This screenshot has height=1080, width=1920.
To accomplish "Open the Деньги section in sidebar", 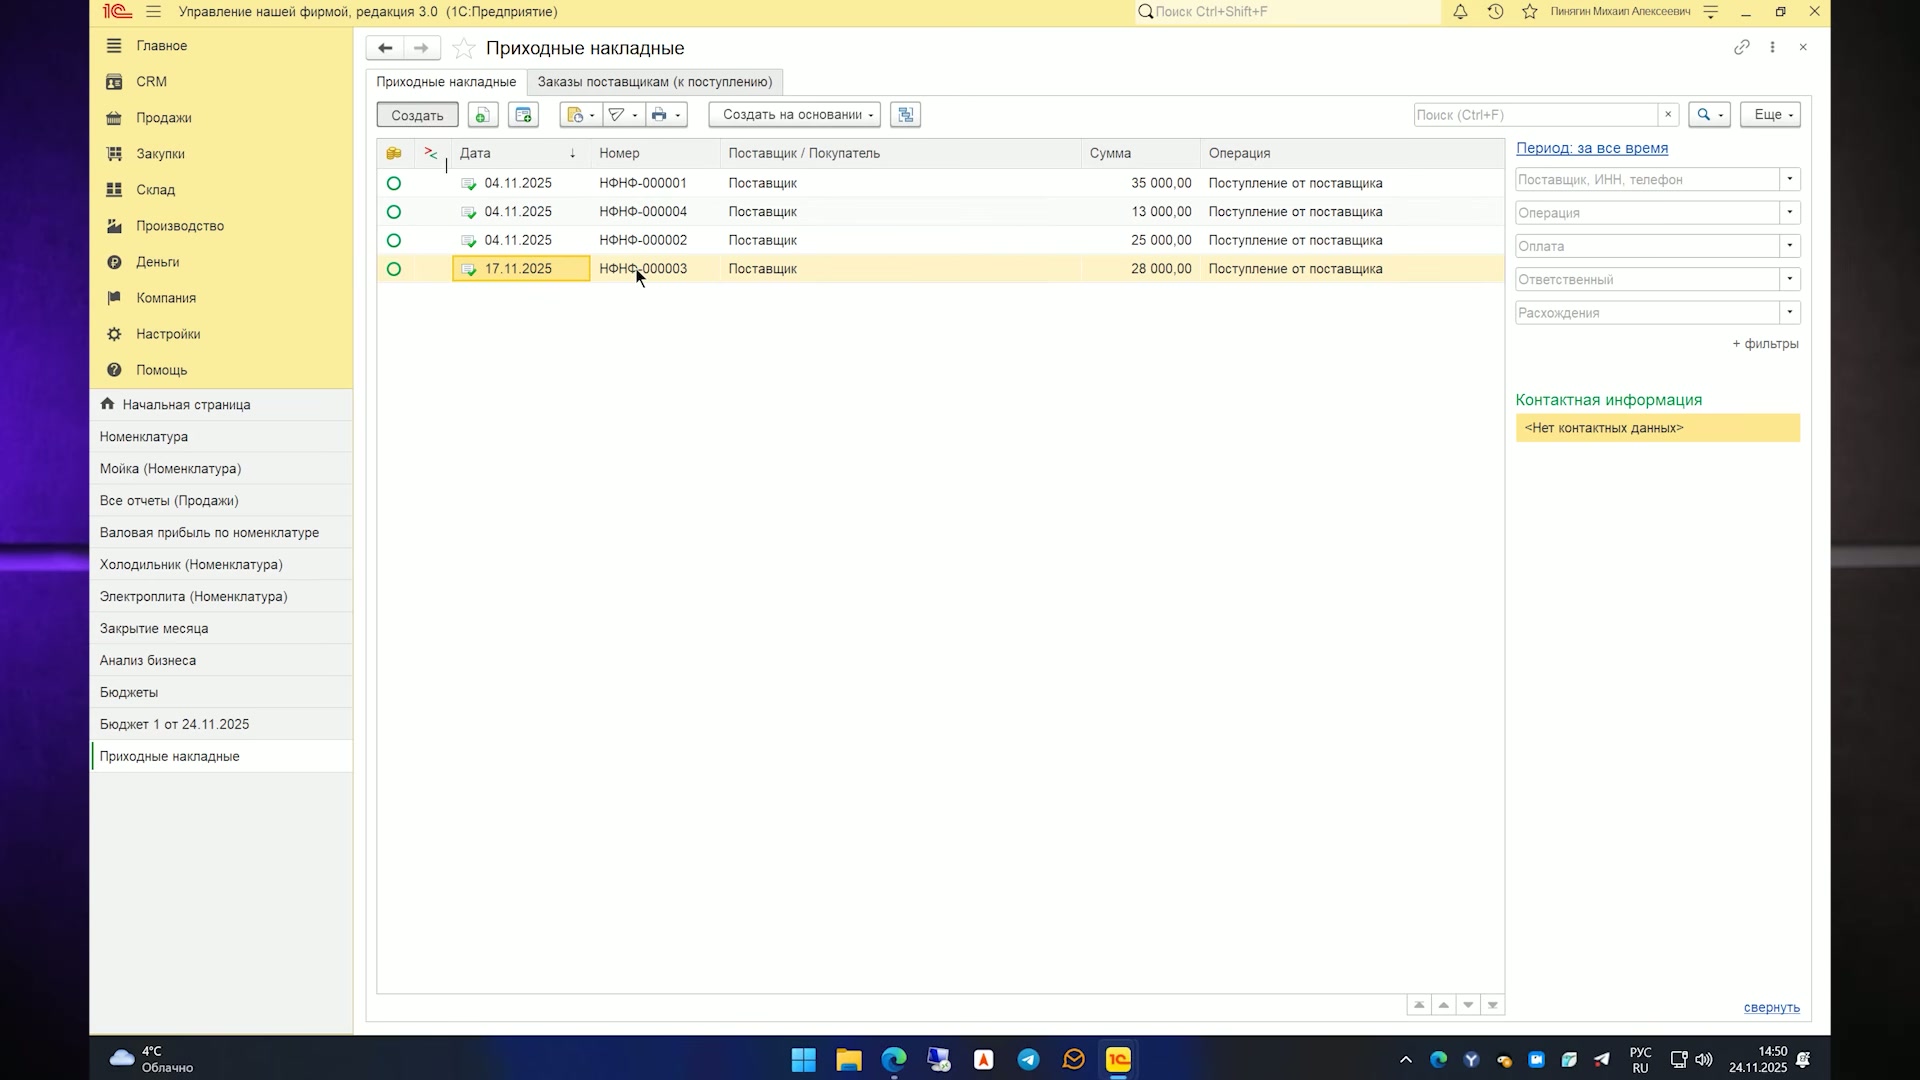I will tap(158, 262).
